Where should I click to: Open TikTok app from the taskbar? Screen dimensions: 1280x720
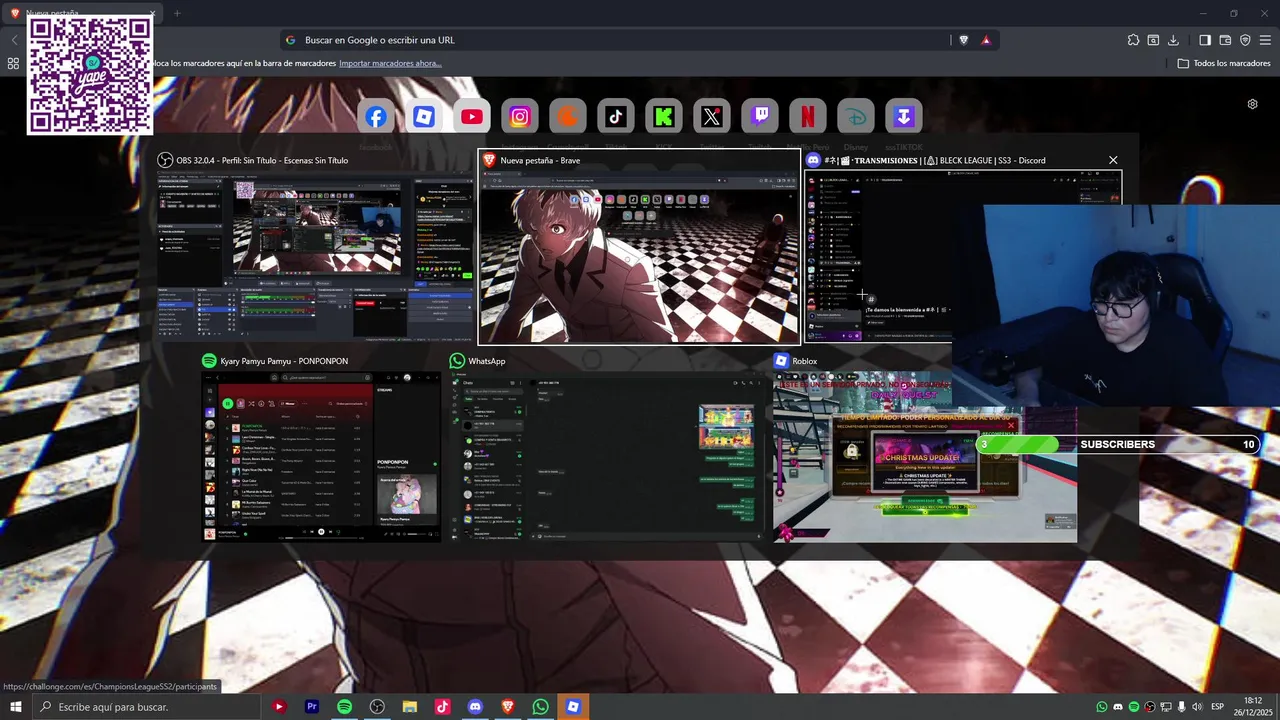click(442, 707)
